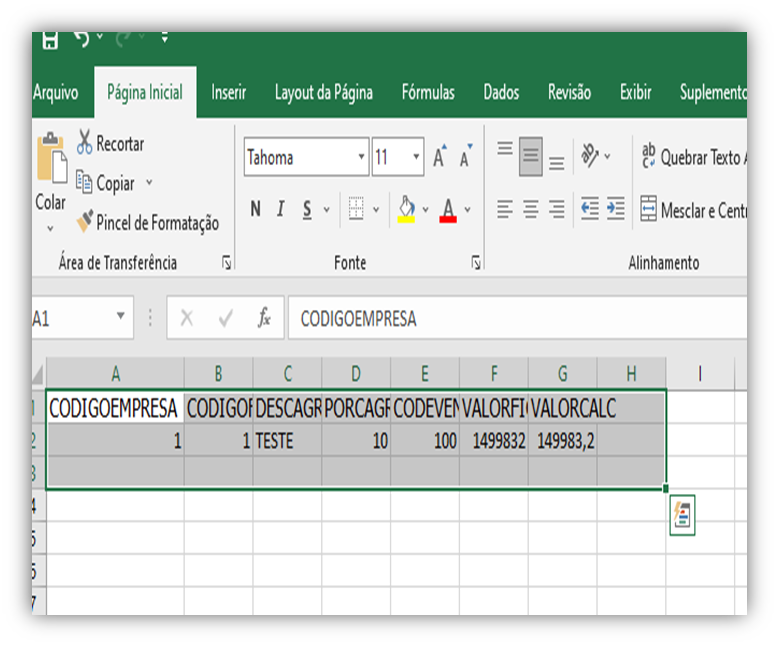Screen dimensions: 779x647
Task: Click Quick Analysis icon below selection
Action: pos(682,515)
